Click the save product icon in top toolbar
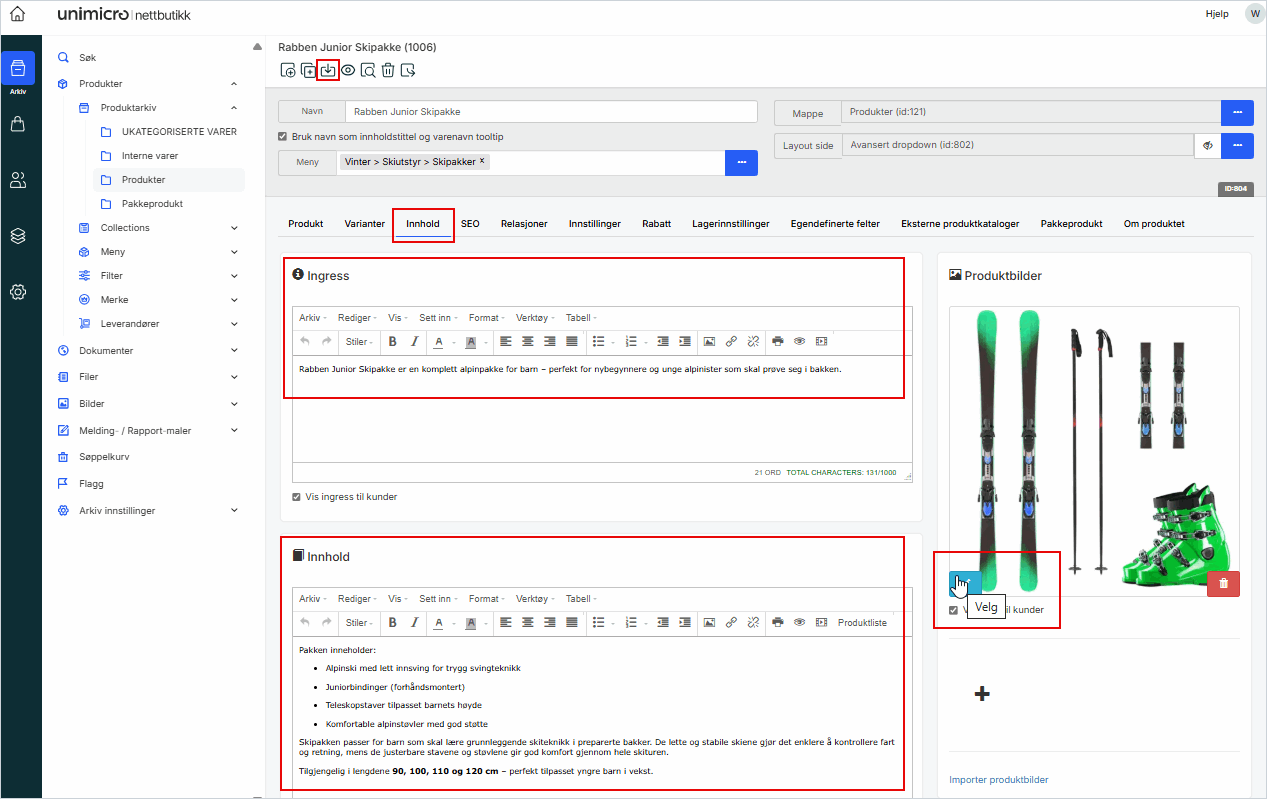Image resolution: width=1267 pixels, height=799 pixels. pyautogui.click(x=328, y=70)
